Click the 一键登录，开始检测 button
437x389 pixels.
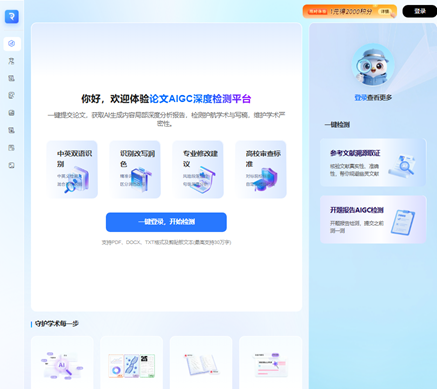[166, 222]
